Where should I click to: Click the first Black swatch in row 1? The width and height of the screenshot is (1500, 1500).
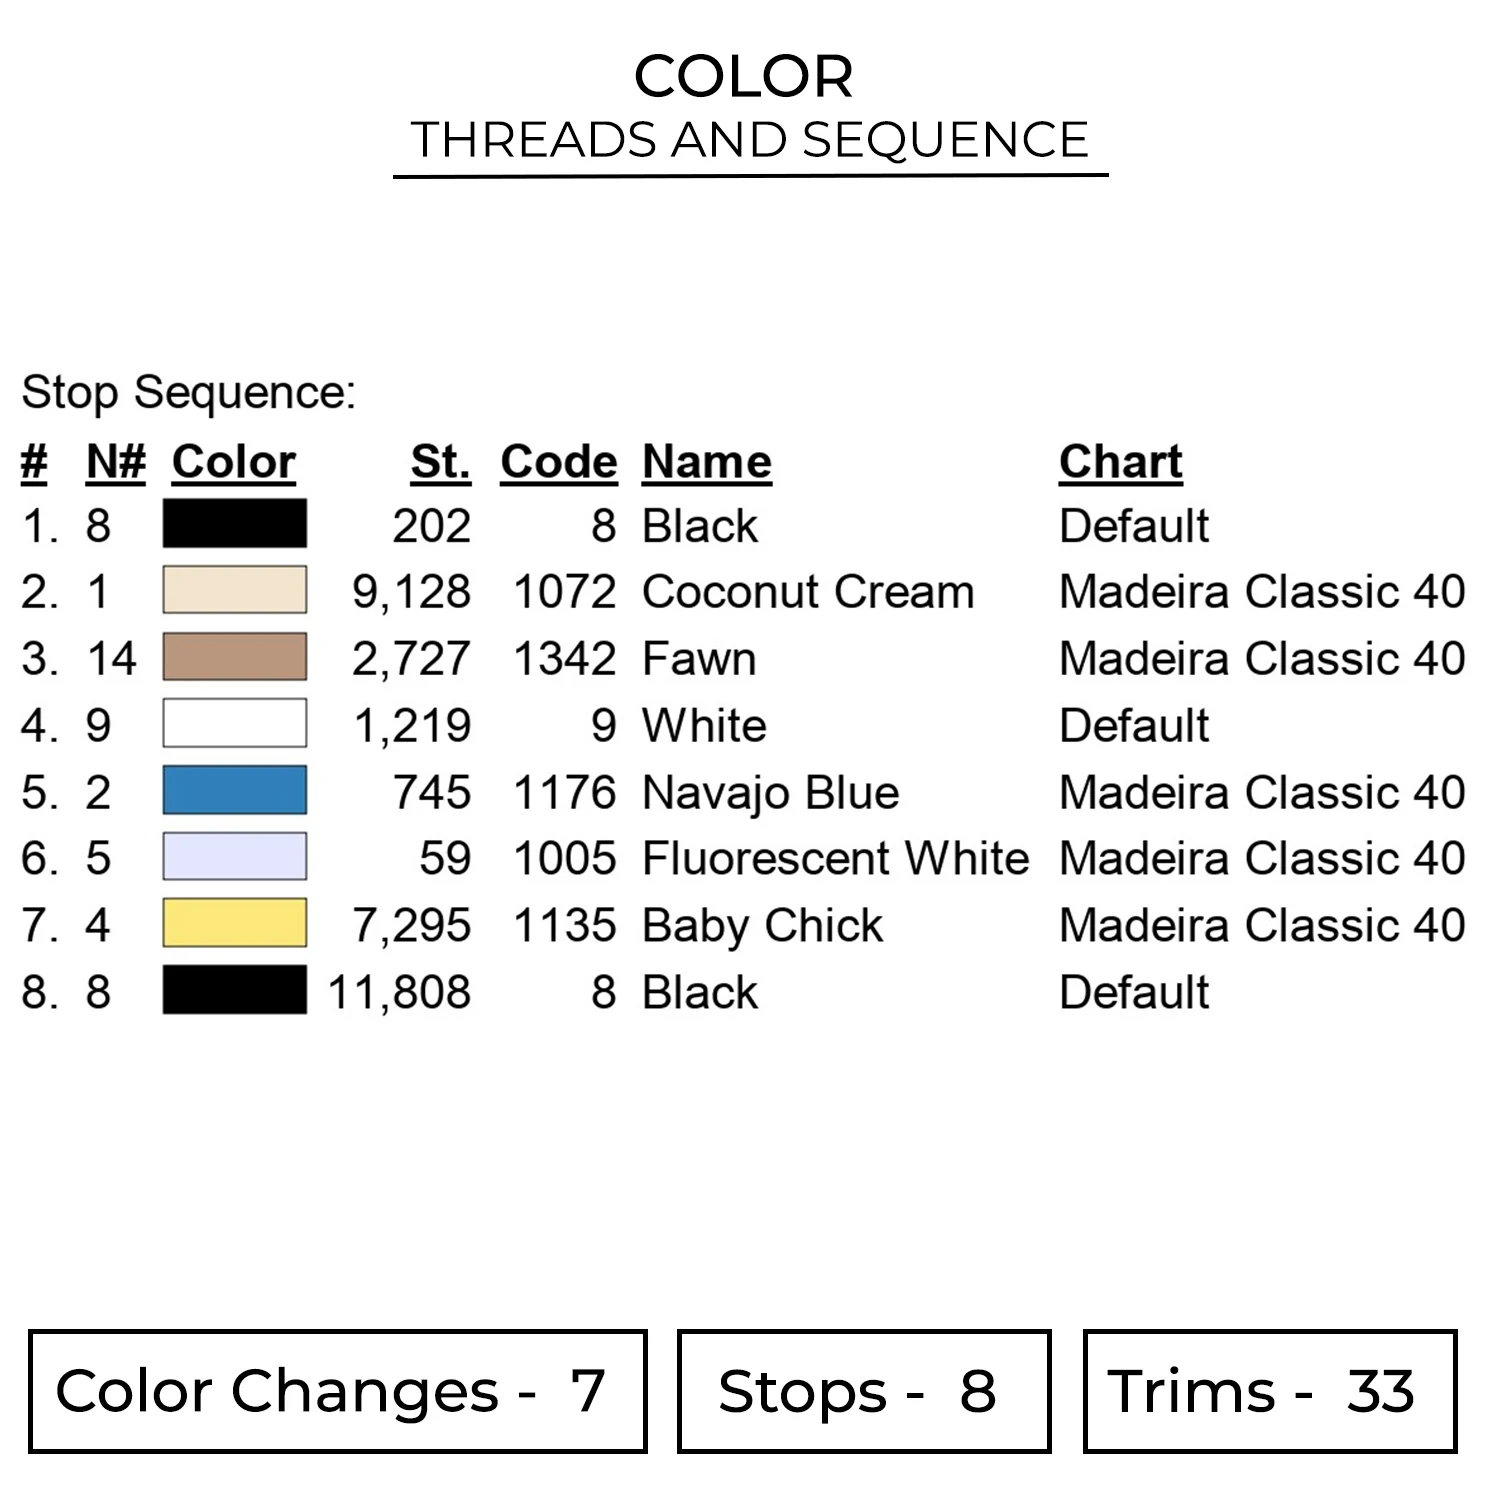[235, 524]
